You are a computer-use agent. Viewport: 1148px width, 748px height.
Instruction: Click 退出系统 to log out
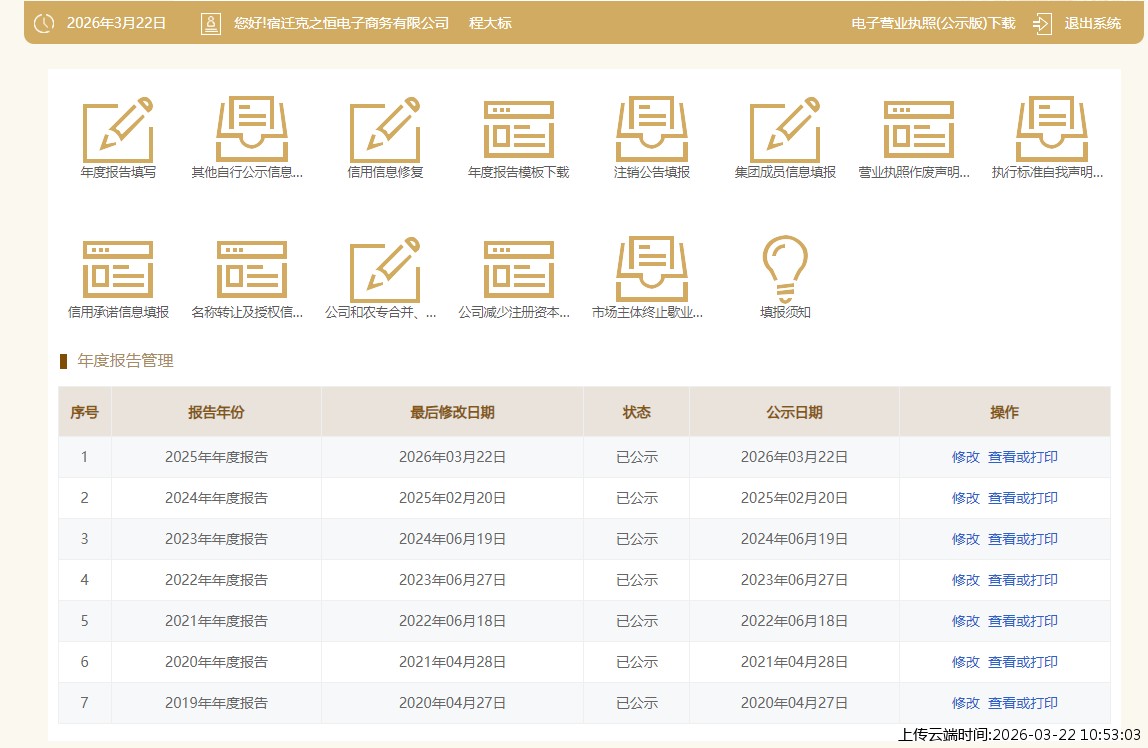point(1092,23)
